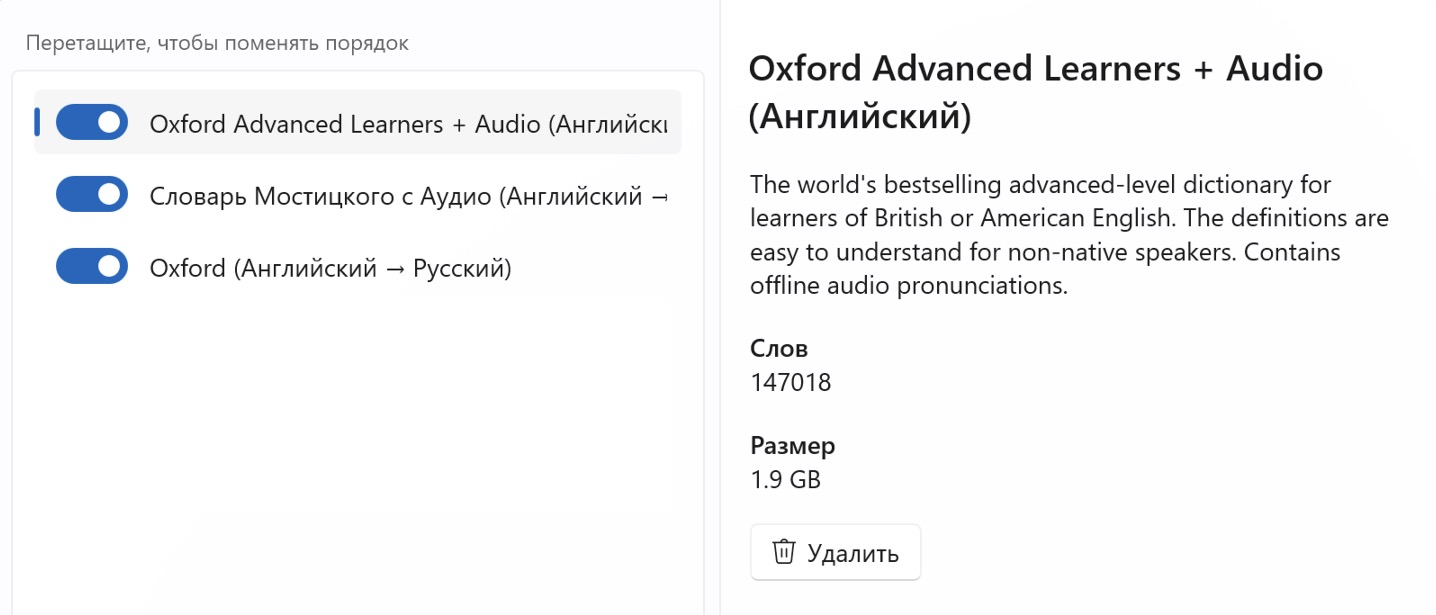Image resolution: width=1436 pixels, height=615 pixels.
Task: Click the truncated arrow after Словарь Мостицкого name
Action: point(659,197)
